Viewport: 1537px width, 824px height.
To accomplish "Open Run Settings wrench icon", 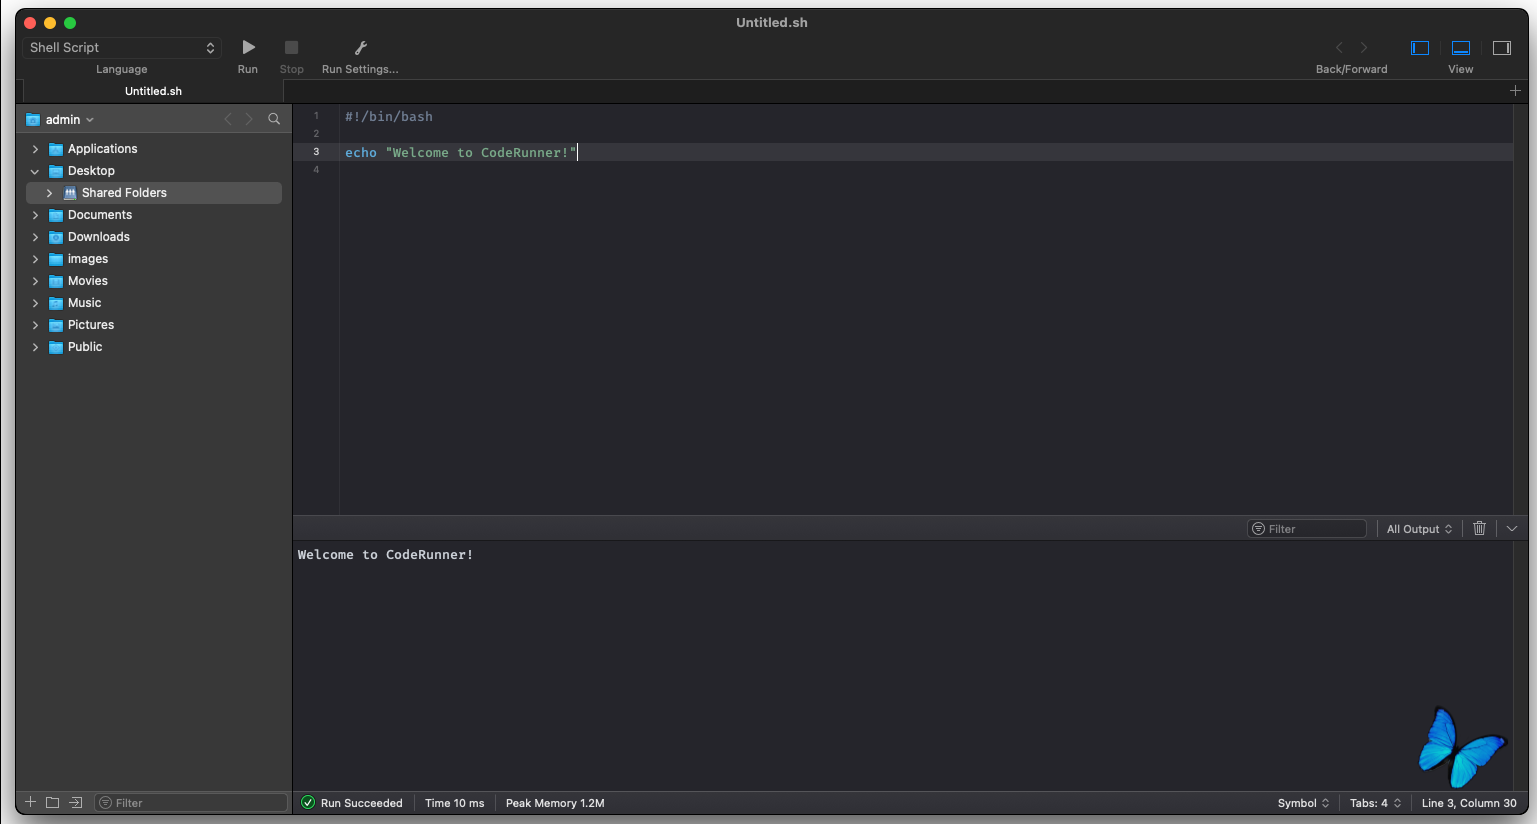I will point(361,47).
